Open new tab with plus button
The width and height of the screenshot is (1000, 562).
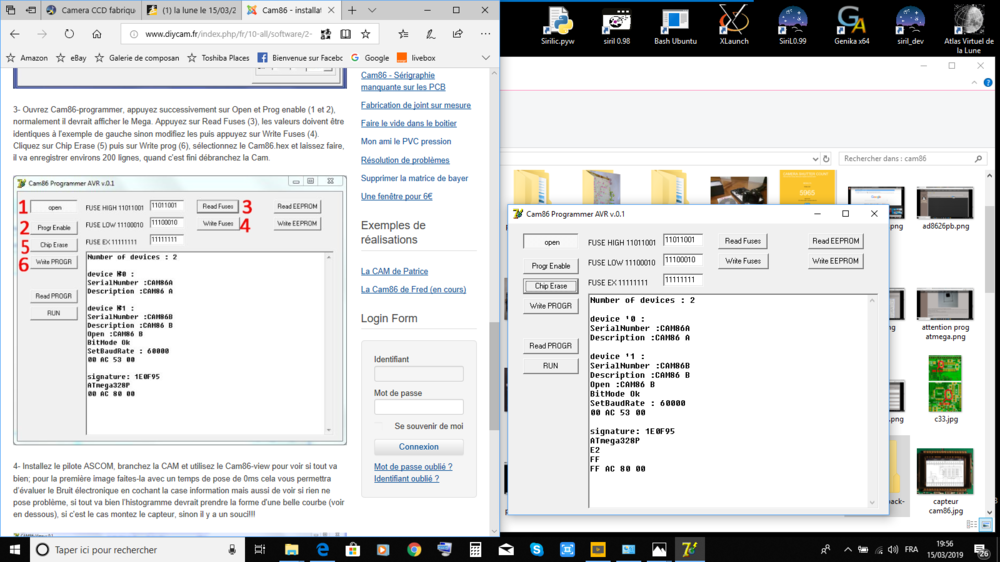click(x=352, y=10)
